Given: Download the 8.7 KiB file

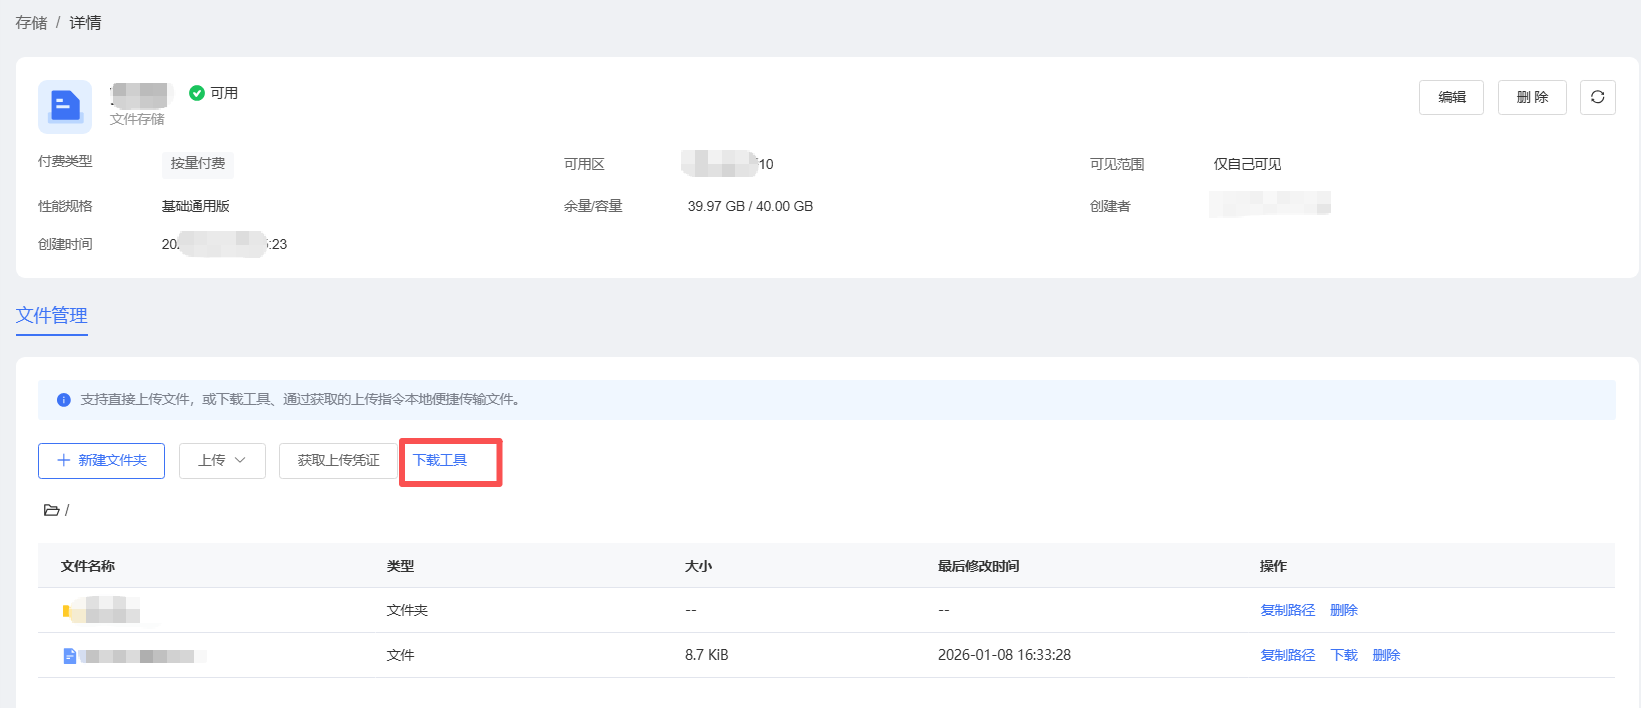Looking at the screenshot, I should [1343, 655].
